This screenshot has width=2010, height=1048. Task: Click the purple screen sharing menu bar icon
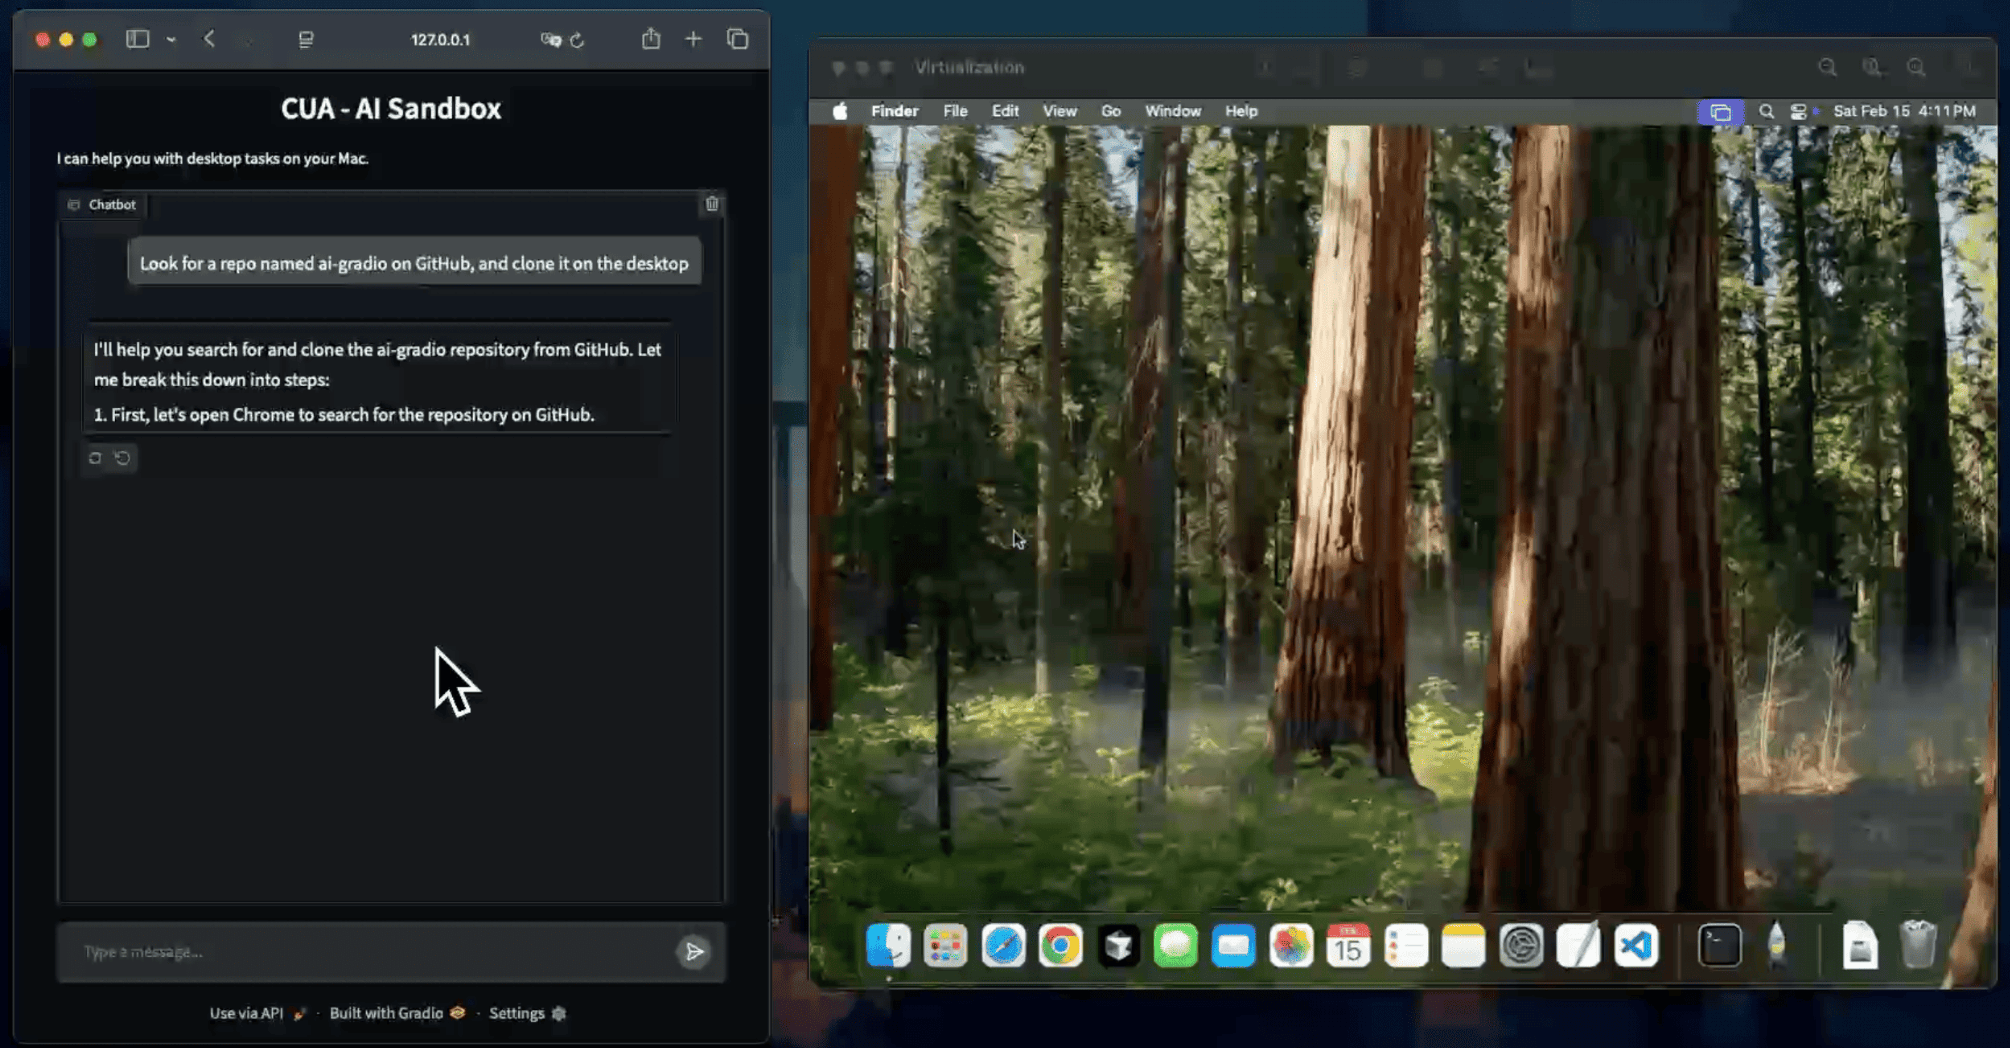1720,112
